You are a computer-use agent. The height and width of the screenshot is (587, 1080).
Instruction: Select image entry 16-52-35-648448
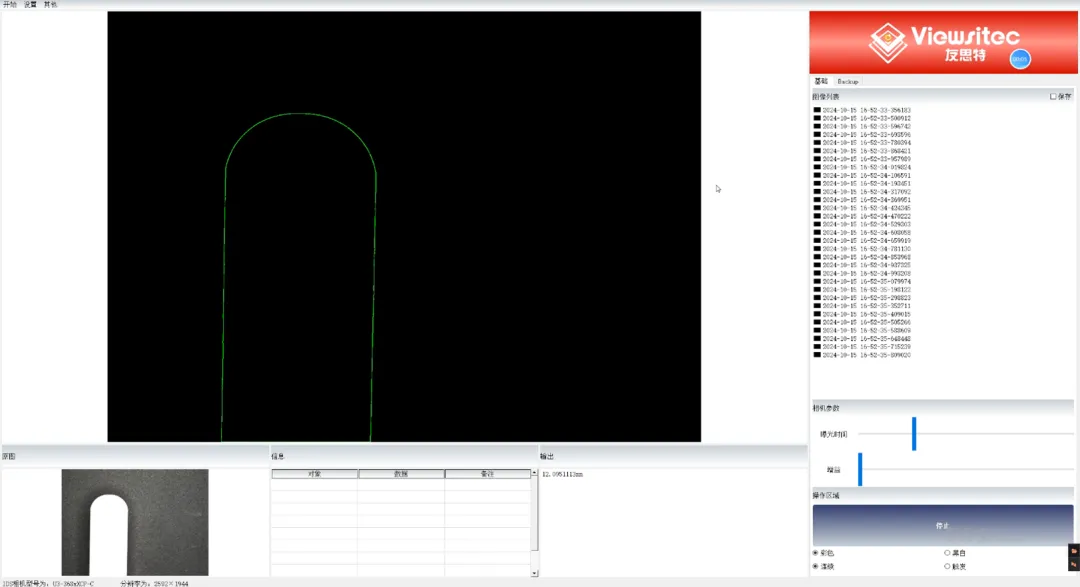866,339
